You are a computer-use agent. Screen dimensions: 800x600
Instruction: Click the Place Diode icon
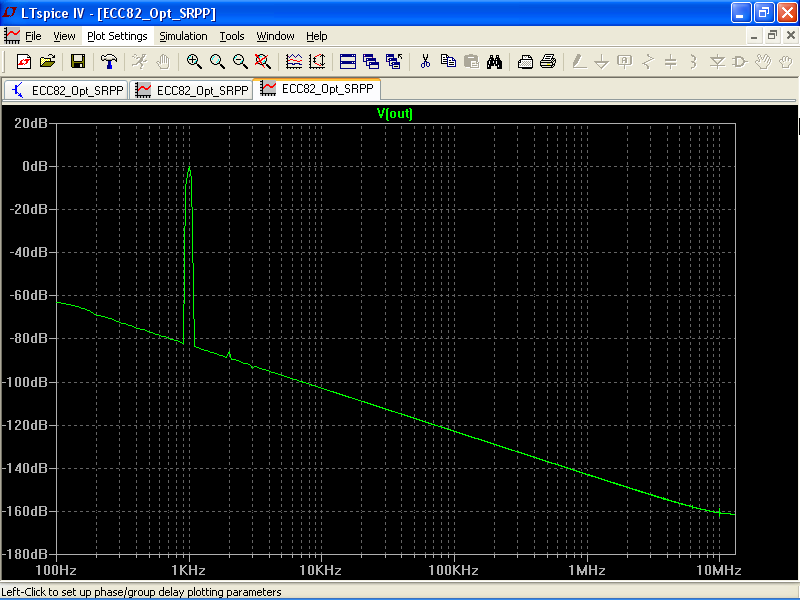[717, 62]
